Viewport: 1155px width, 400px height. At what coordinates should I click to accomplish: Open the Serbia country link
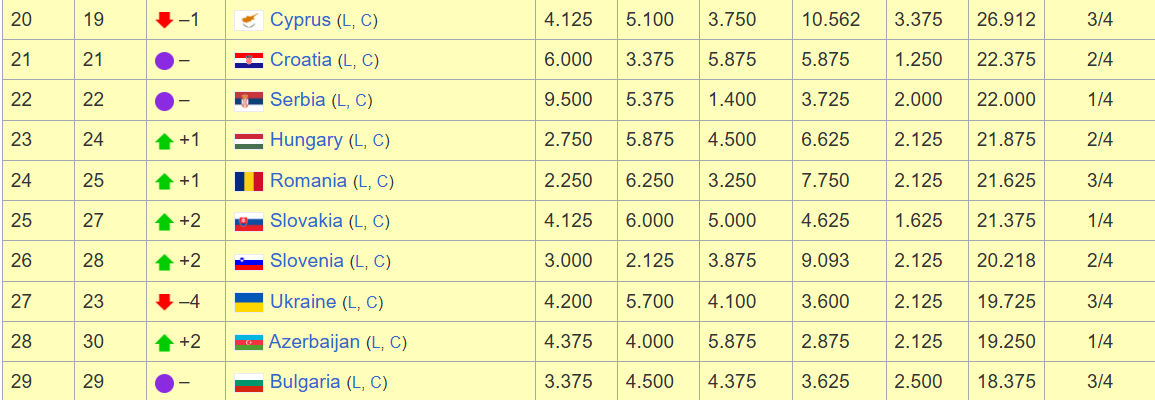[x=297, y=100]
